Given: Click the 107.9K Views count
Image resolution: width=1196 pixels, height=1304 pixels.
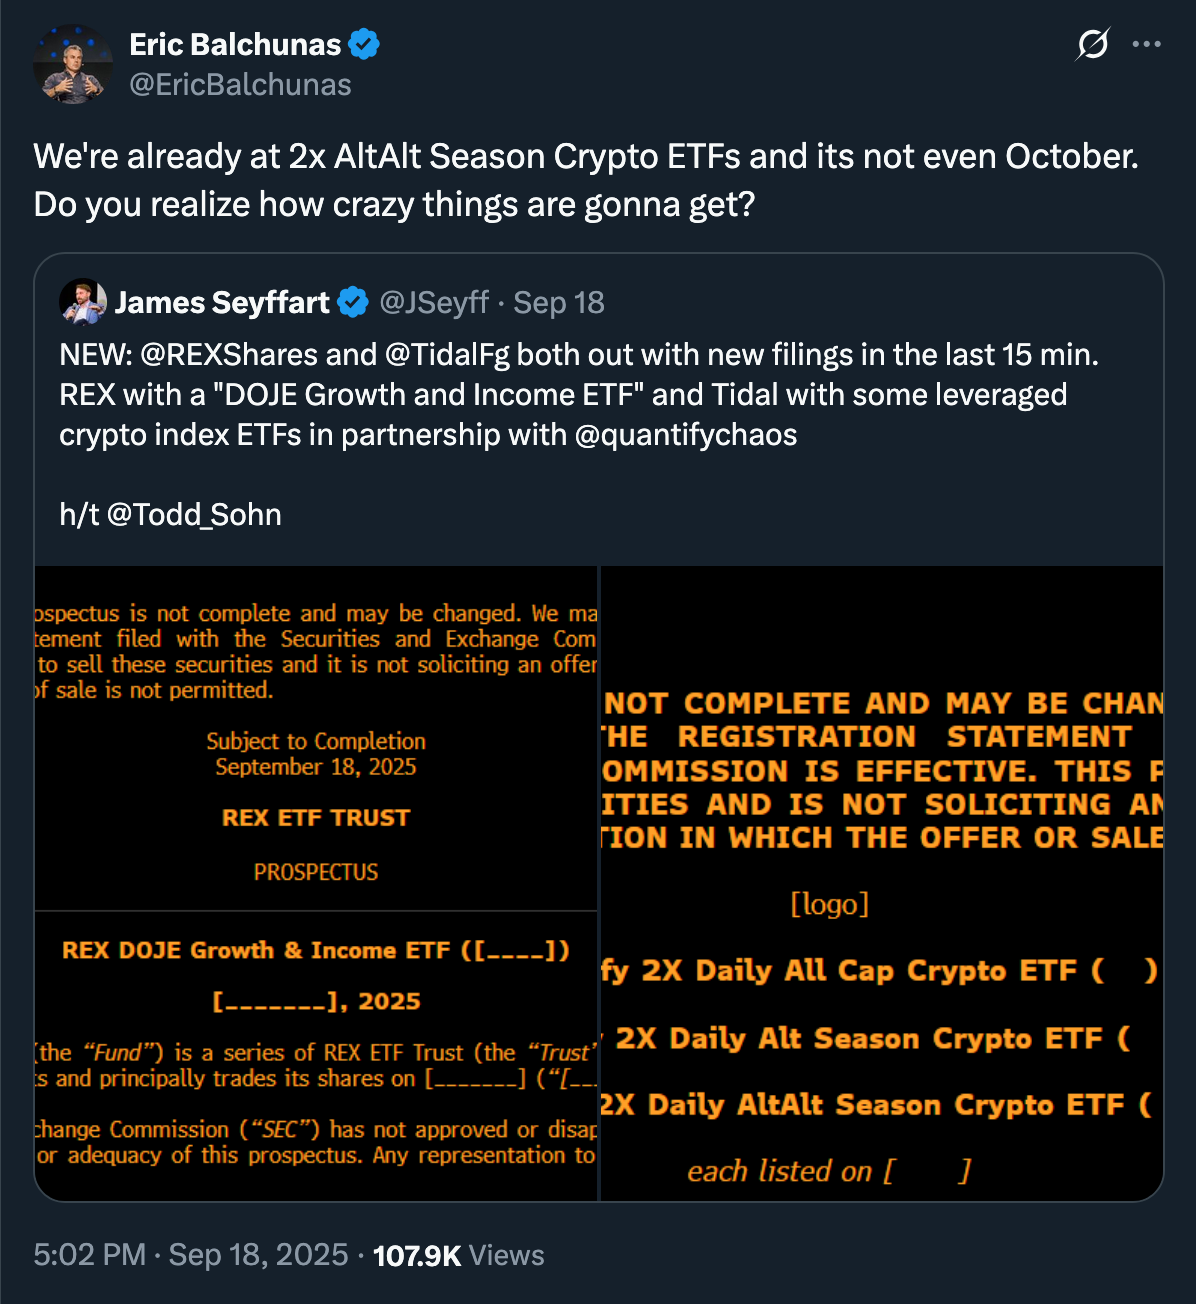Looking at the screenshot, I should 458,1255.
